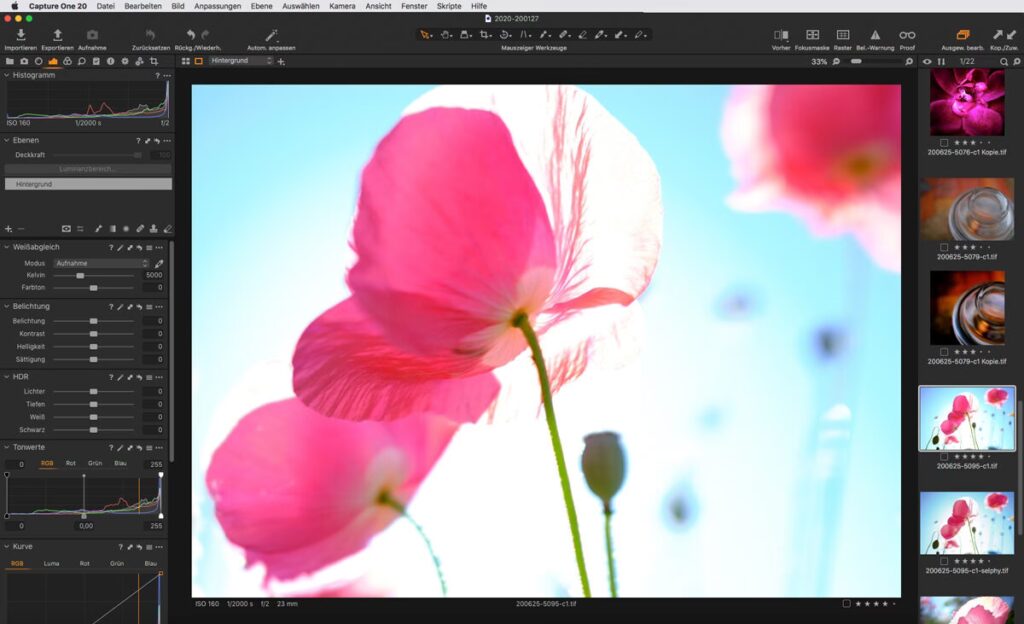
Task: Show the Fokusmaske overlay
Action: pyautogui.click(x=812, y=35)
